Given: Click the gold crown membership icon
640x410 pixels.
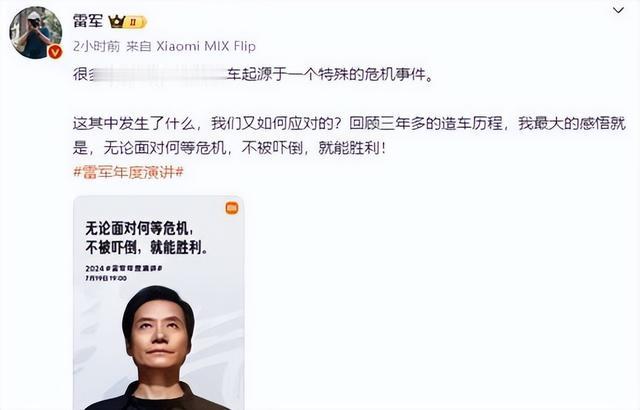Looking at the screenshot, I should coord(116,21).
